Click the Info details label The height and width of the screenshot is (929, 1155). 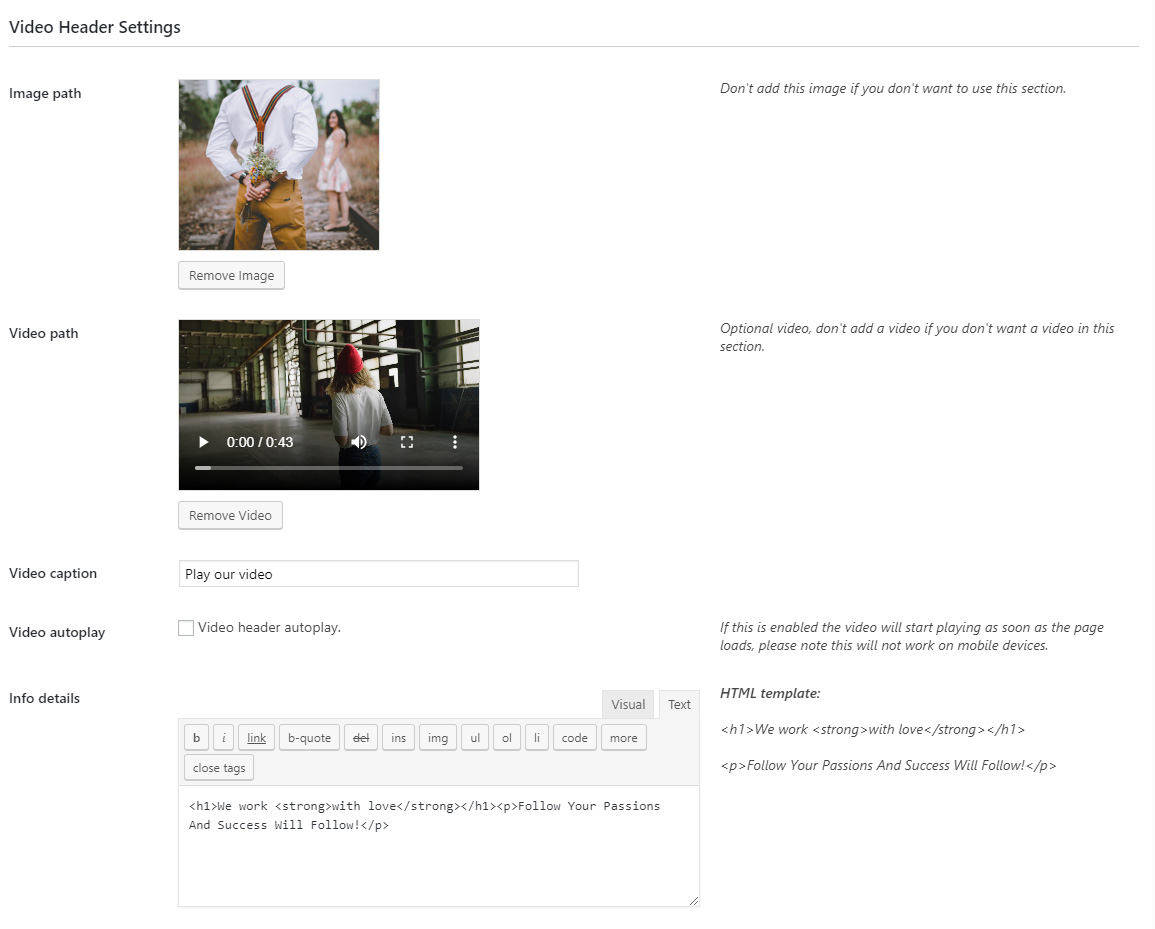44,698
